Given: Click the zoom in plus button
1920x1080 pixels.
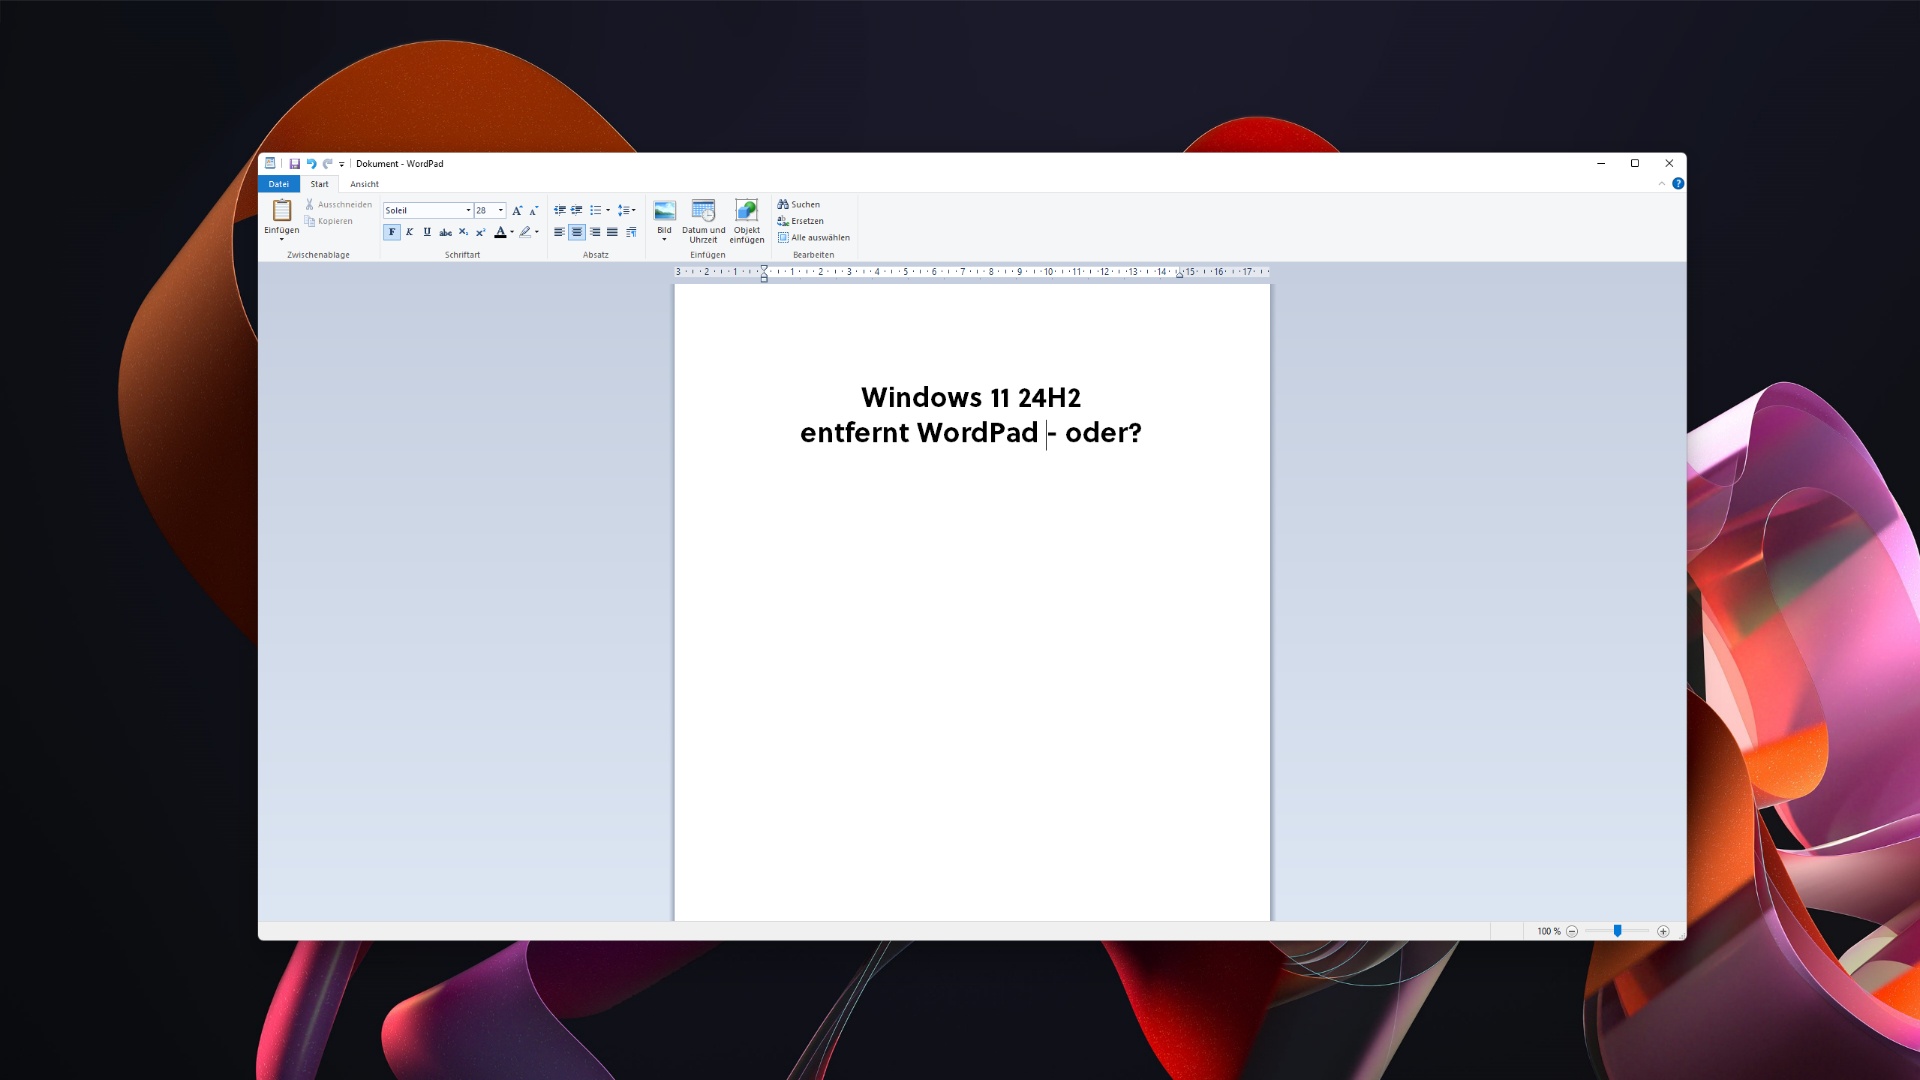Looking at the screenshot, I should [x=1663, y=931].
